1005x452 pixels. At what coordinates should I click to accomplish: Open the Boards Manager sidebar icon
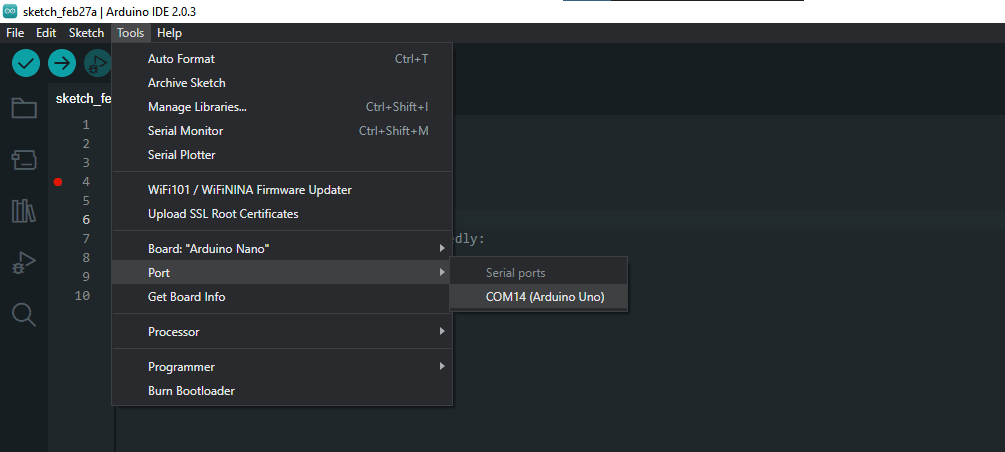coord(24,160)
